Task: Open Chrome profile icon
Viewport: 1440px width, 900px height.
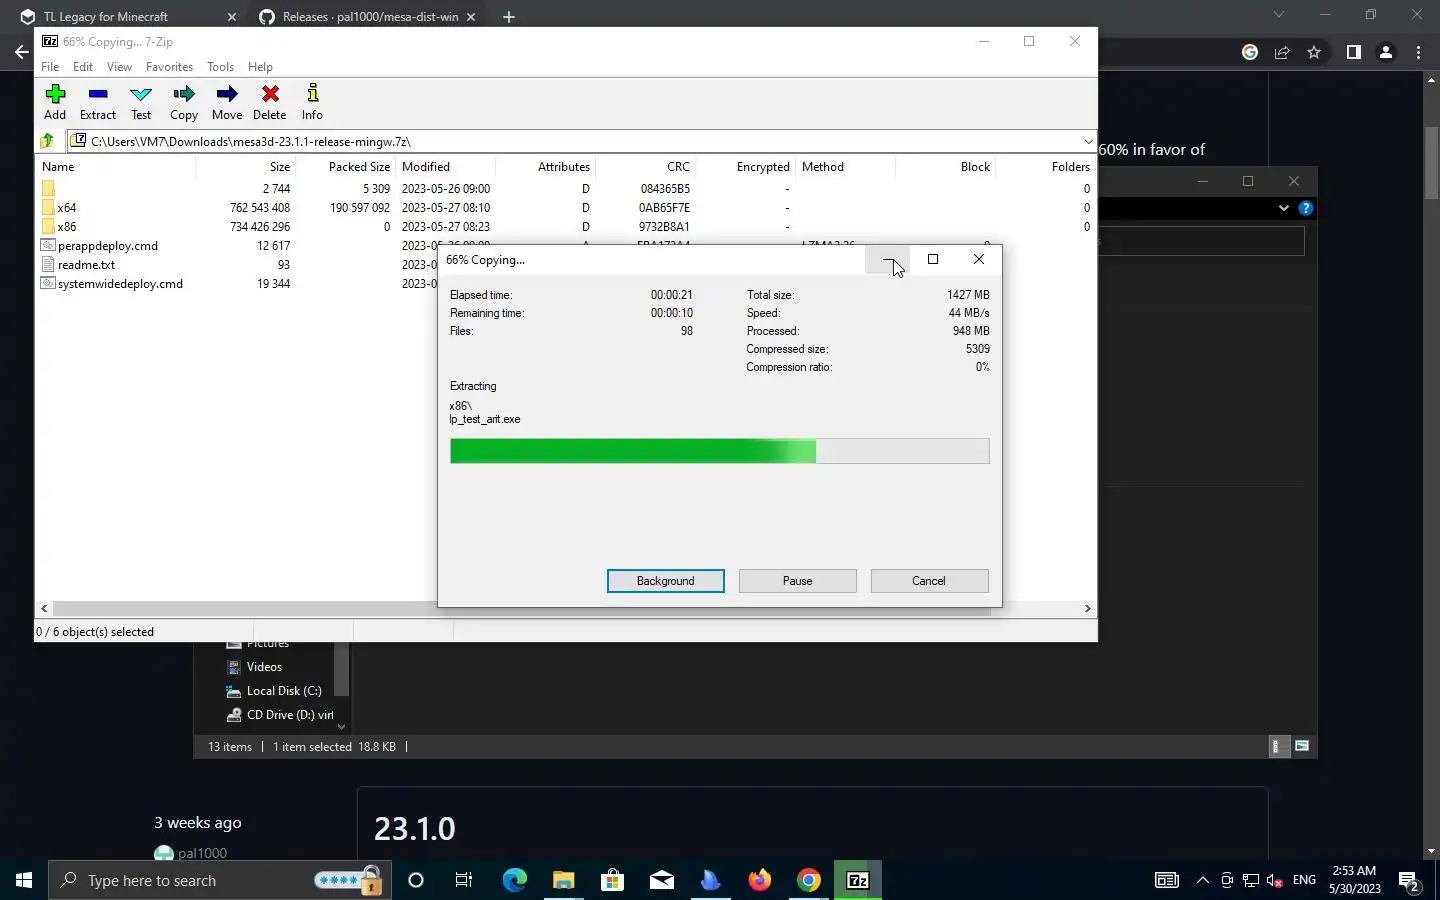Action: point(1386,52)
